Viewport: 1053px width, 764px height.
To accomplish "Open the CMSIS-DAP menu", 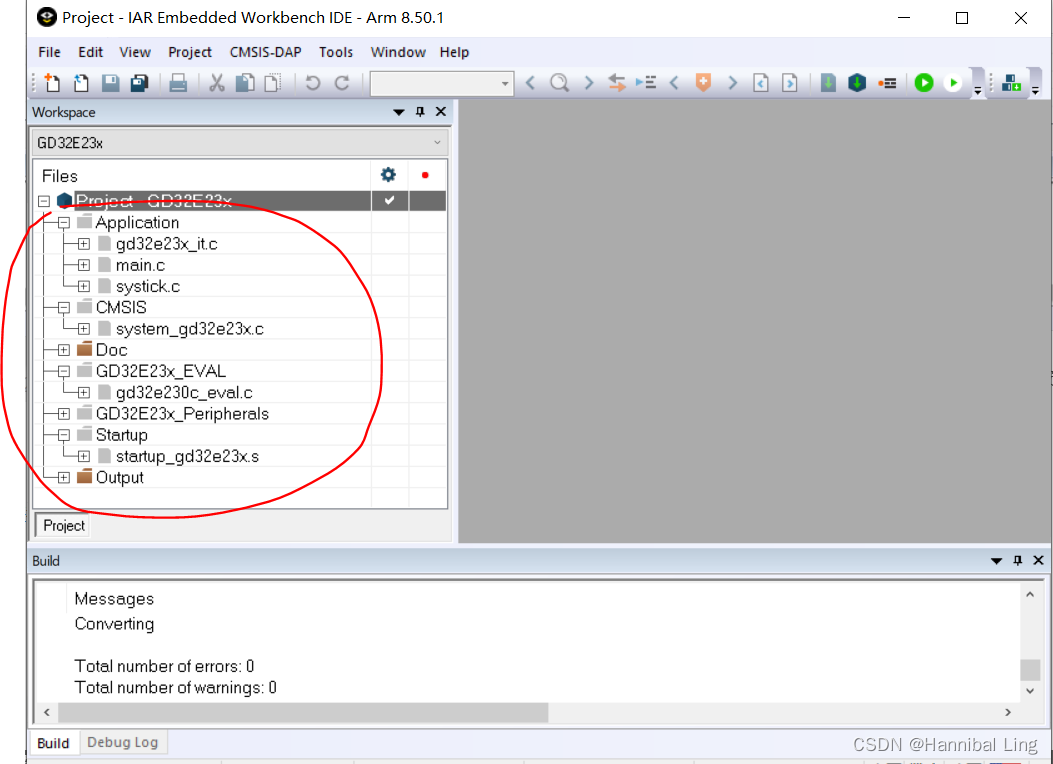I will (265, 52).
